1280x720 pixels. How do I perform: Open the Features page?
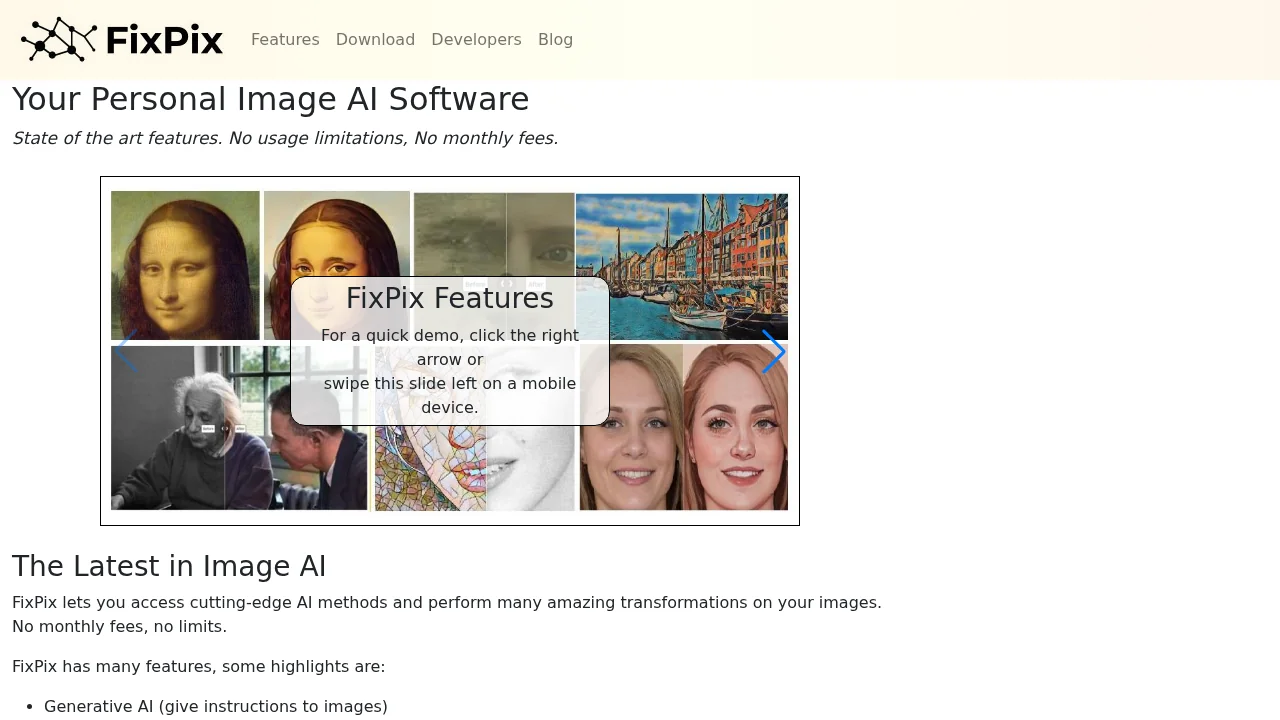[285, 40]
